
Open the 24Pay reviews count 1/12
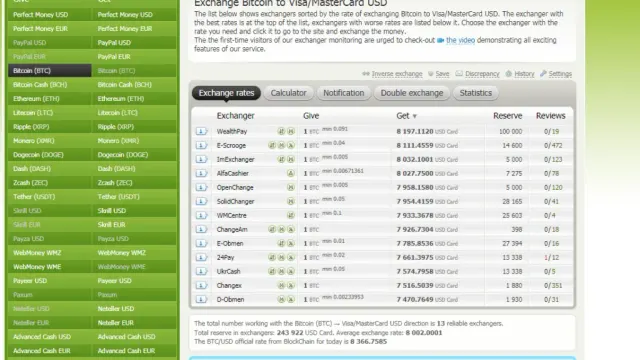click(x=551, y=257)
